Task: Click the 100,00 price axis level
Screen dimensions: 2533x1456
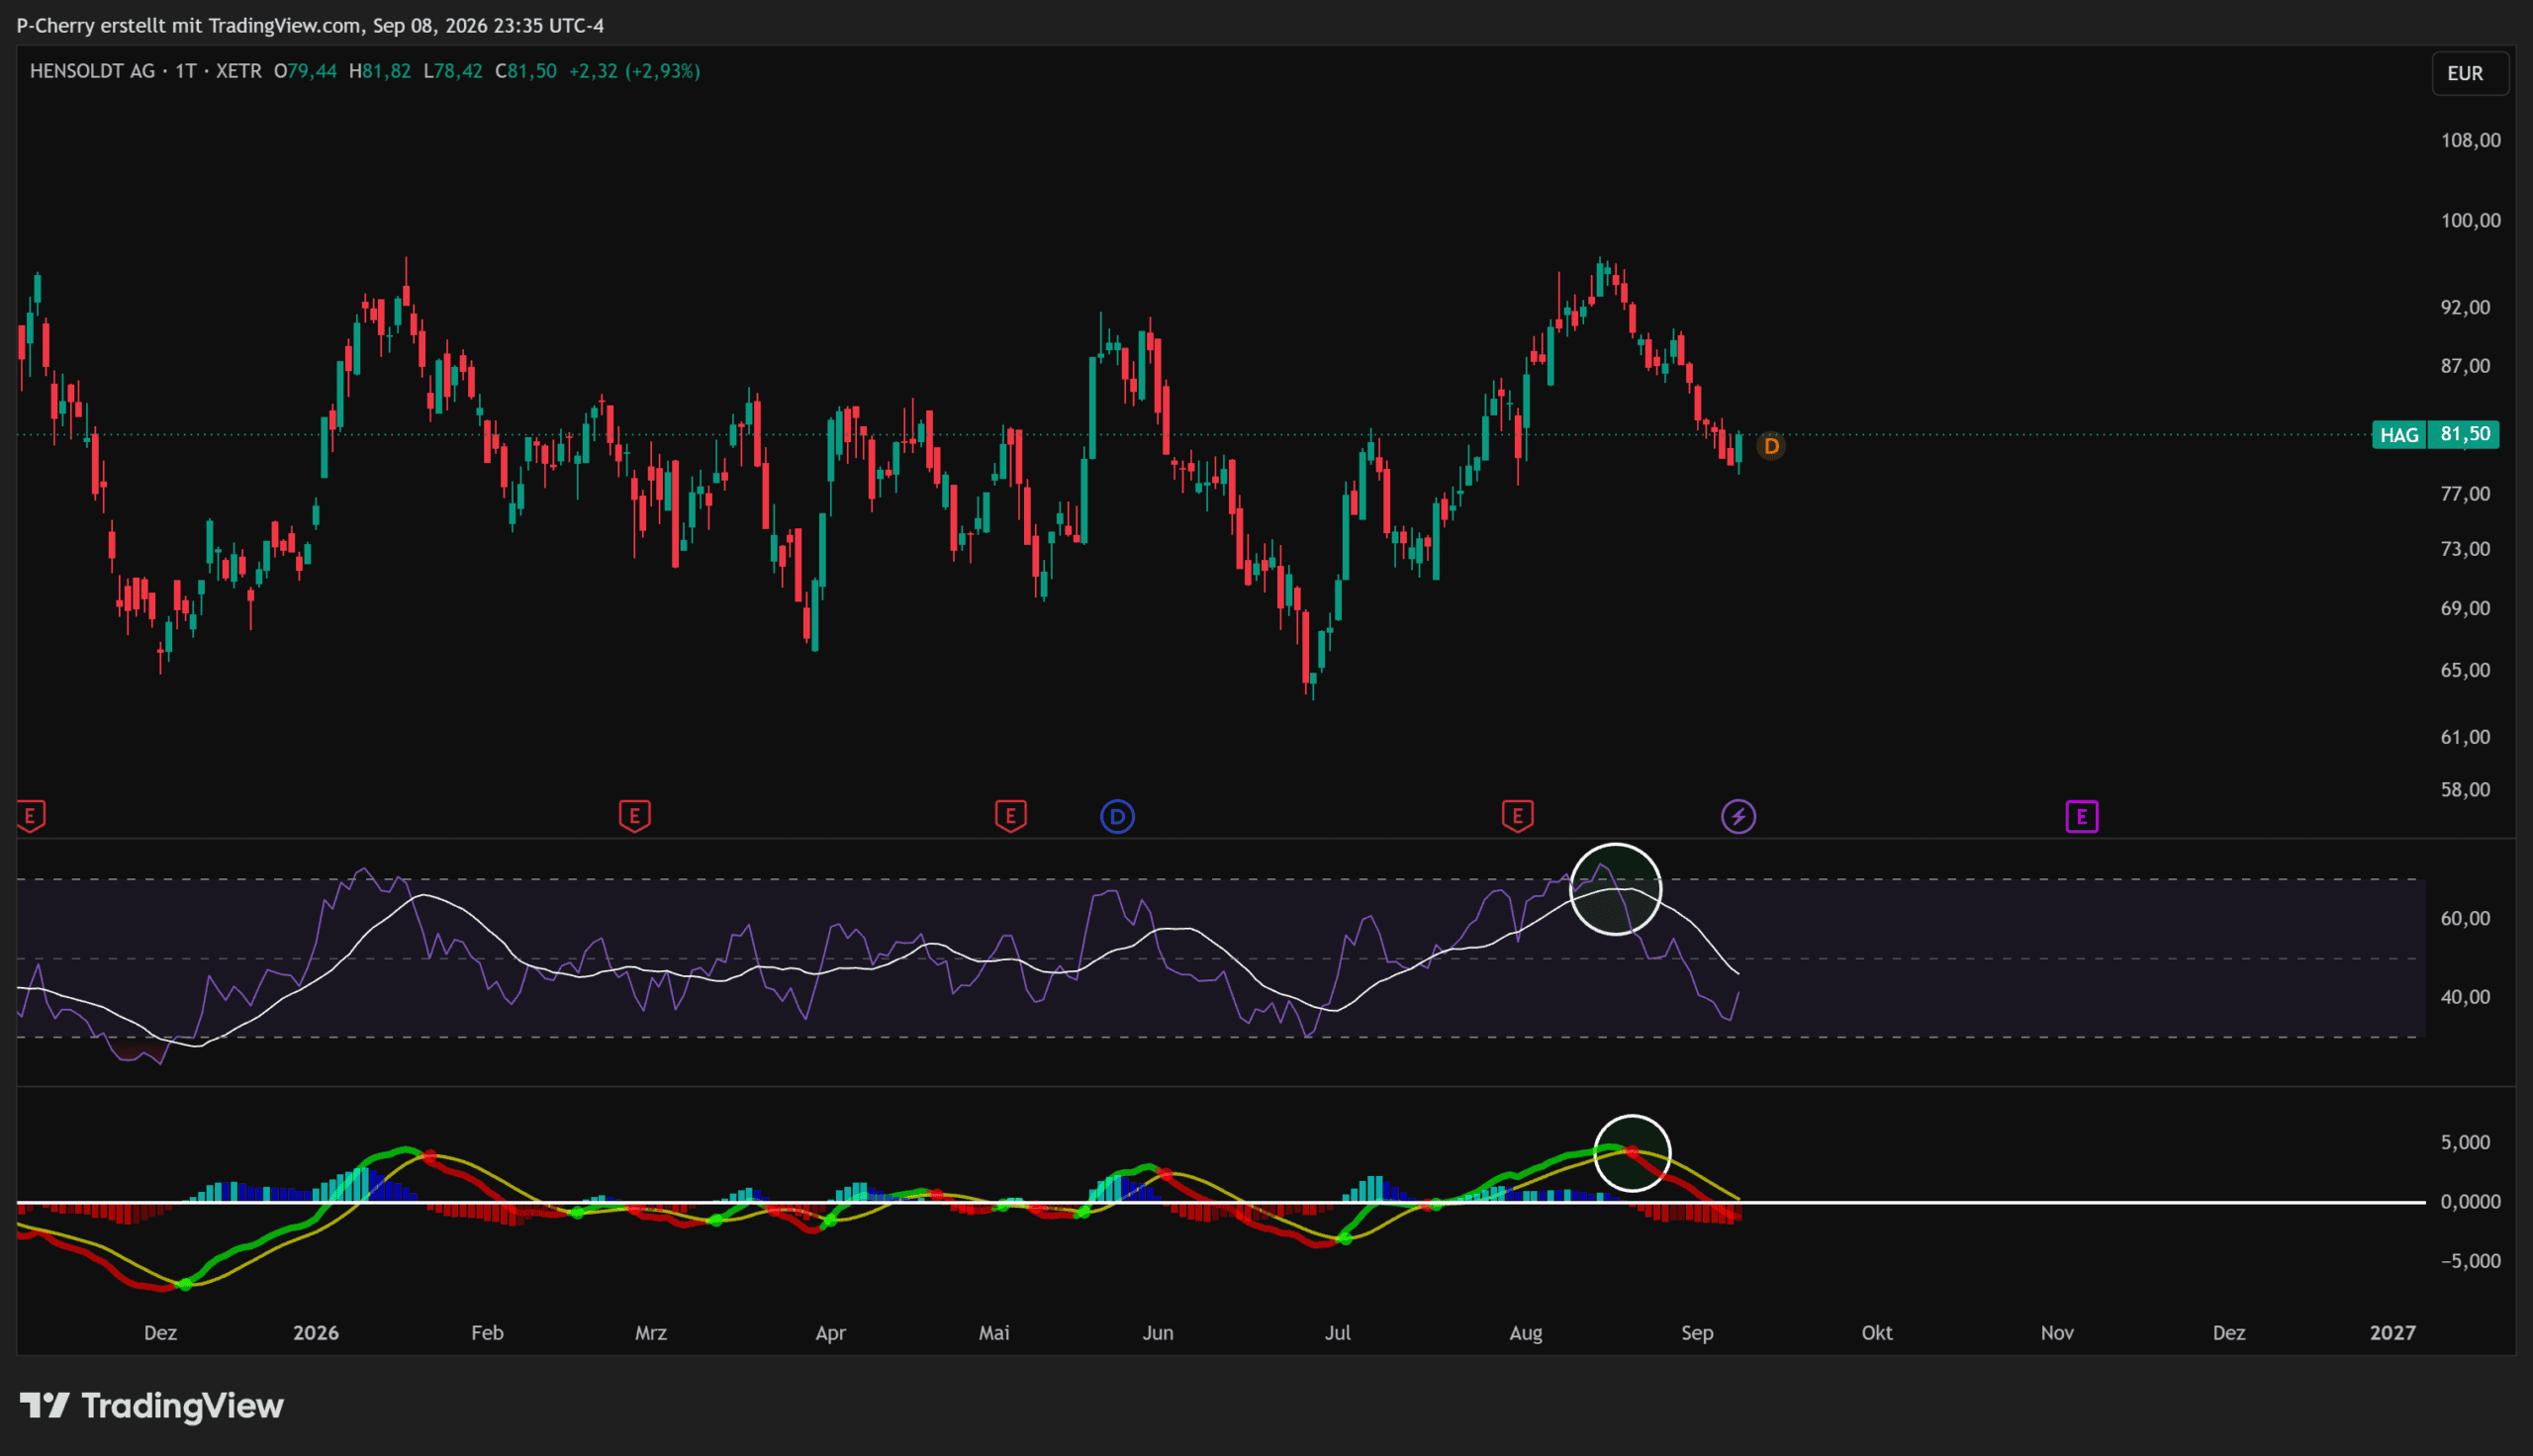Action: (2470, 221)
